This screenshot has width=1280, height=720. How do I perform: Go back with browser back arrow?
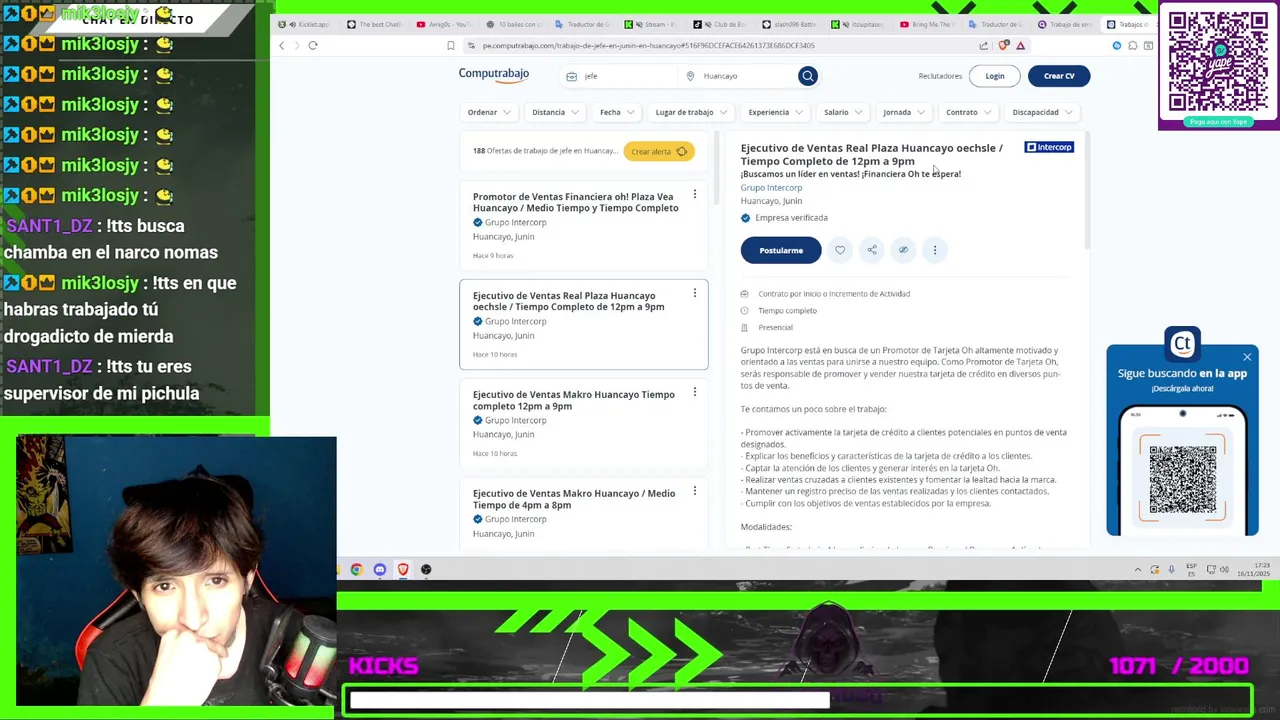click(282, 45)
